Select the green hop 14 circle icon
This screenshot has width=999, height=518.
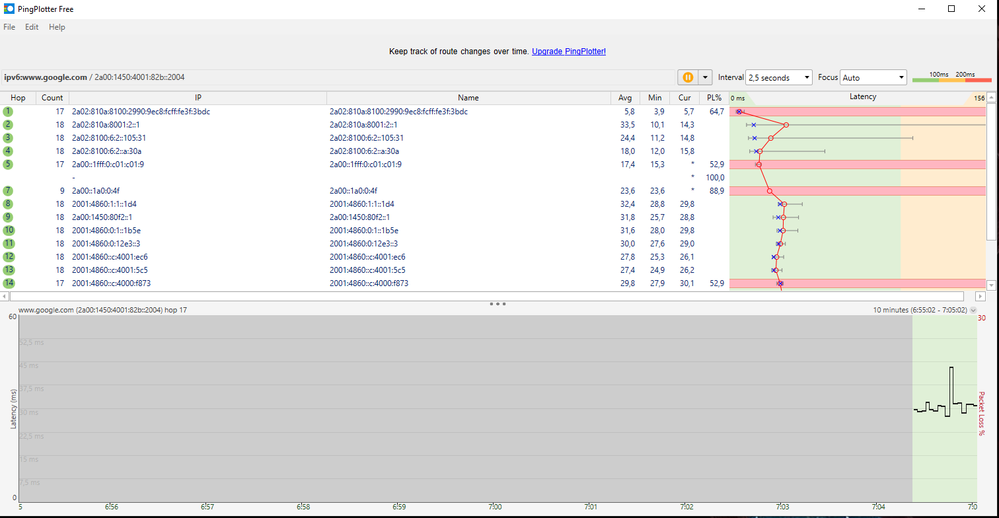[8, 283]
